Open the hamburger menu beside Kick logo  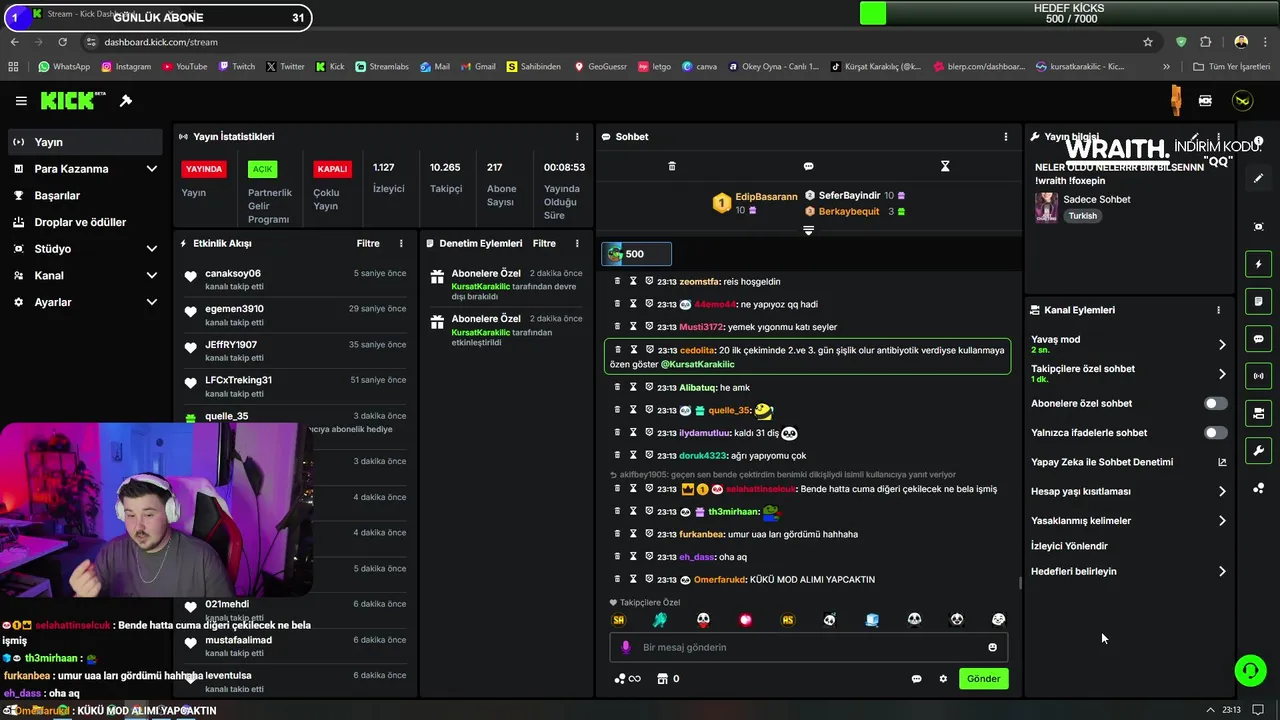(x=21, y=101)
